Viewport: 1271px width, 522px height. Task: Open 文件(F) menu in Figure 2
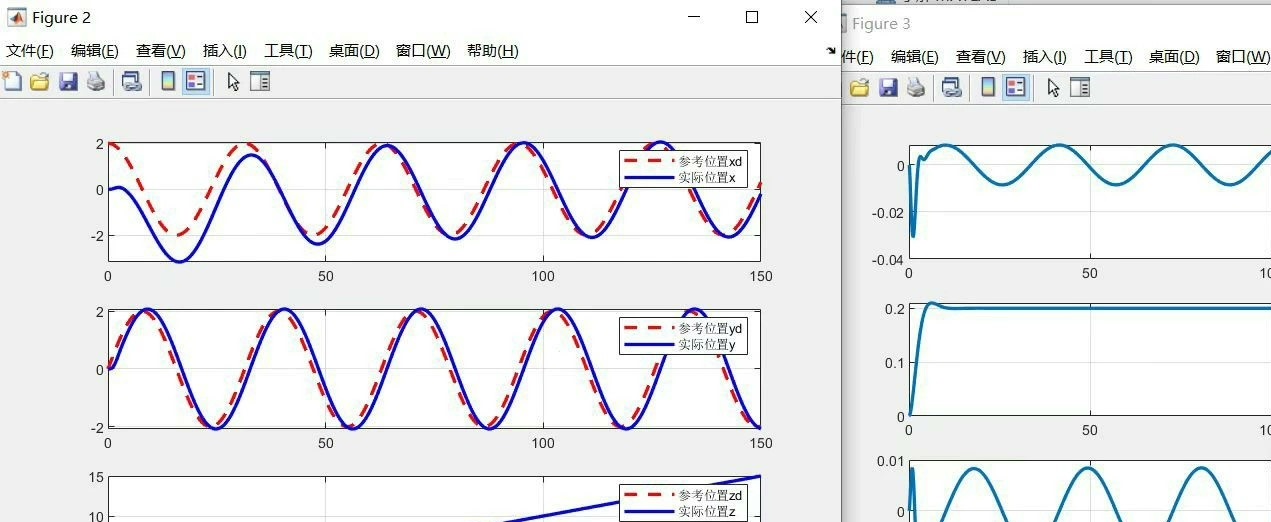[x=30, y=51]
